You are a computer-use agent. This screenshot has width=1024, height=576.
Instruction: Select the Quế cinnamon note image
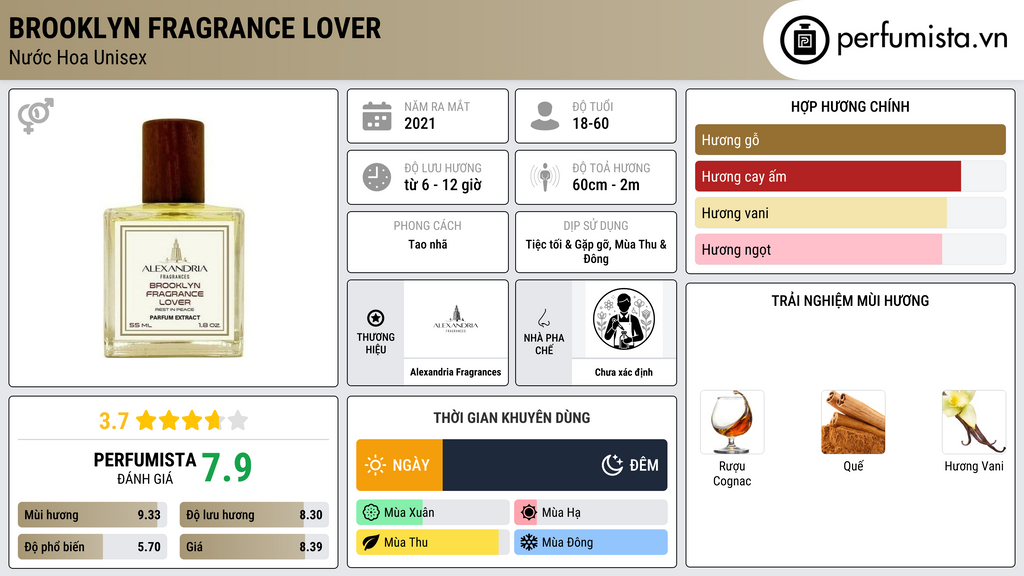[x=853, y=422]
